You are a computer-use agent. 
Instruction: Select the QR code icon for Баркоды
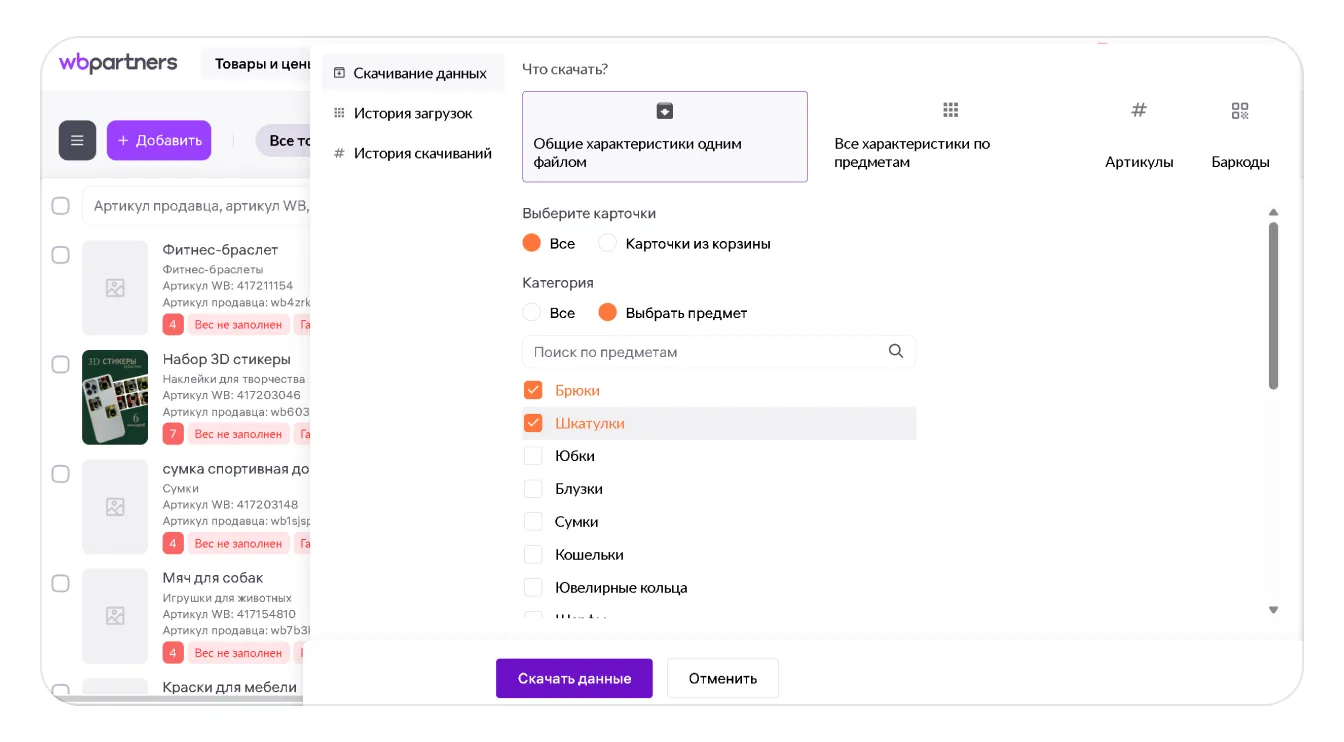1240,111
